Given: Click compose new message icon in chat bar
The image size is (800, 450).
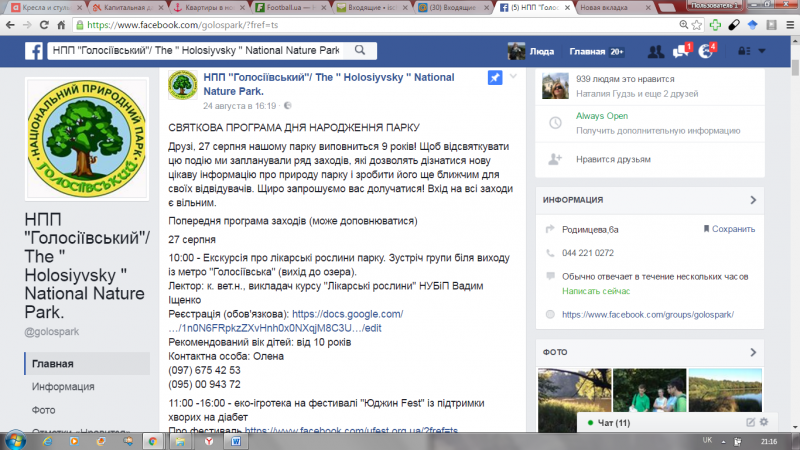Looking at the screenshot, I should (x=750, y=422).
